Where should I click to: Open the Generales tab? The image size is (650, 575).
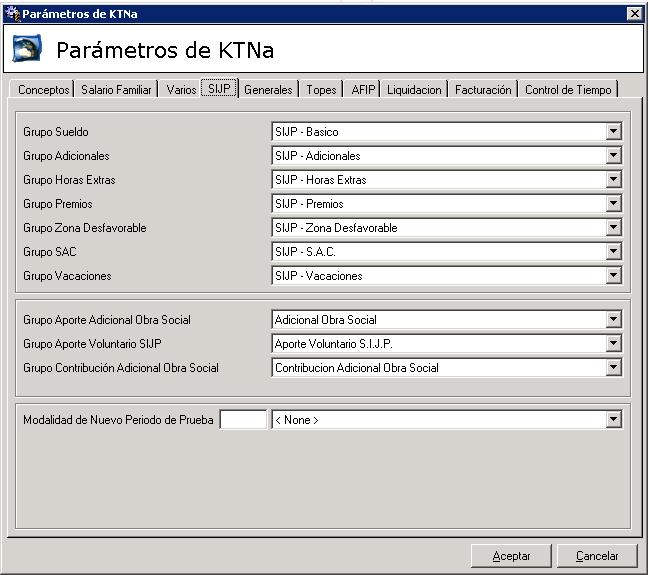click(268, 90)
